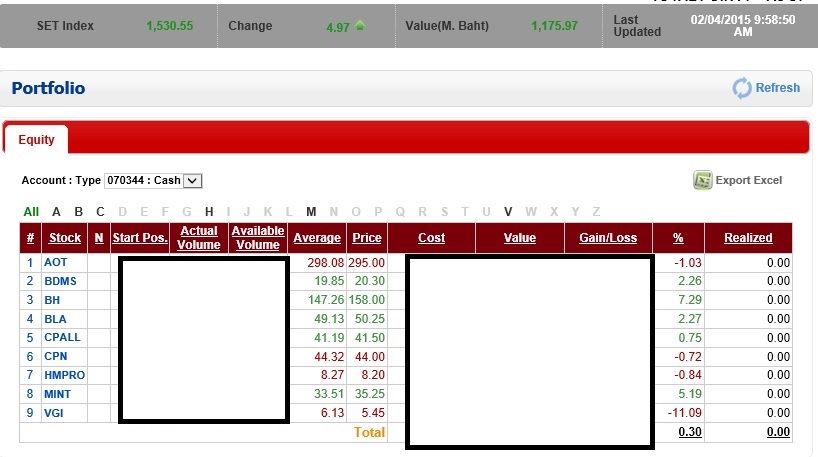Sort by Realized column header
Viewport: 818px width, 457px height.
pos(748,238)
